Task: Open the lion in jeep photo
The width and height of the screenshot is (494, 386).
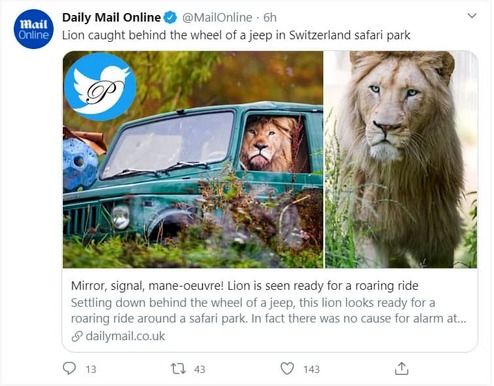Action: pyautogui.click(x=193, y=159)
